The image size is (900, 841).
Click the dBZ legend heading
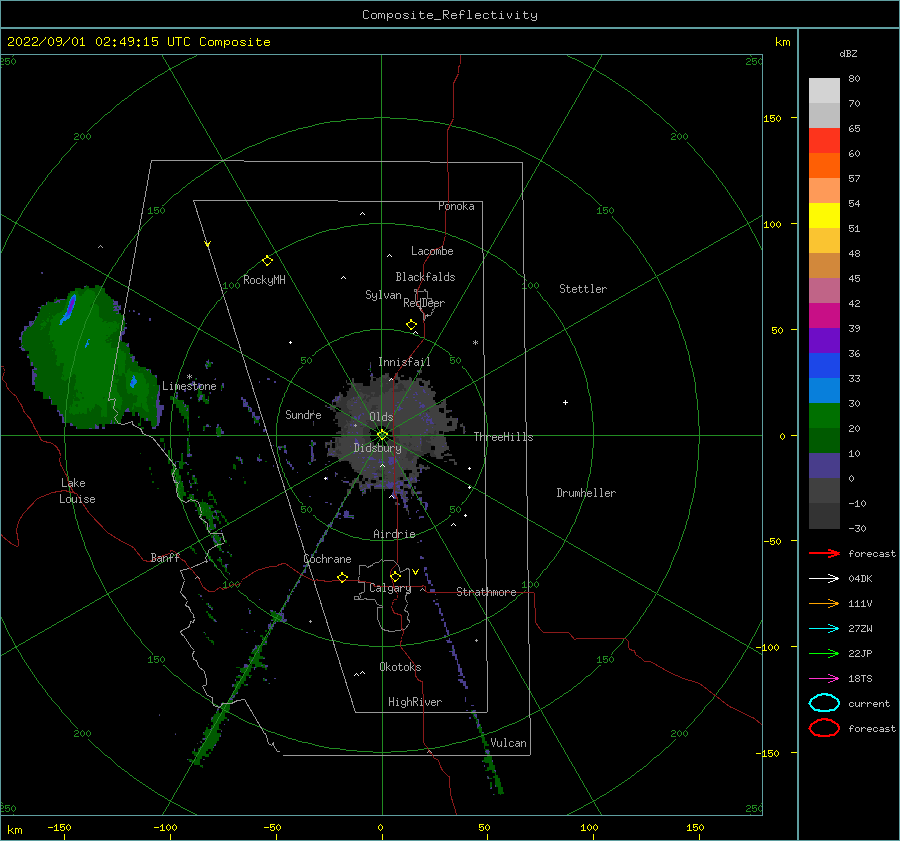[848, 53]
